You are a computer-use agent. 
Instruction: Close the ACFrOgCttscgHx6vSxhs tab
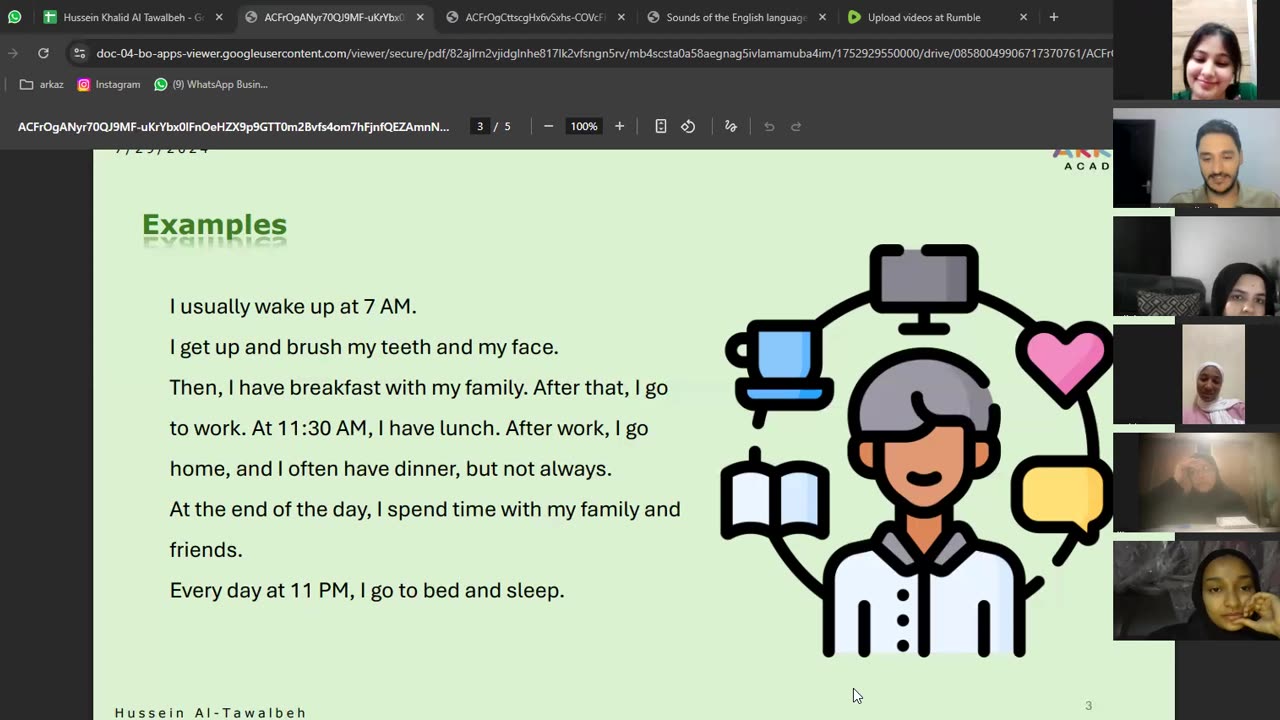tap(621, 17)
